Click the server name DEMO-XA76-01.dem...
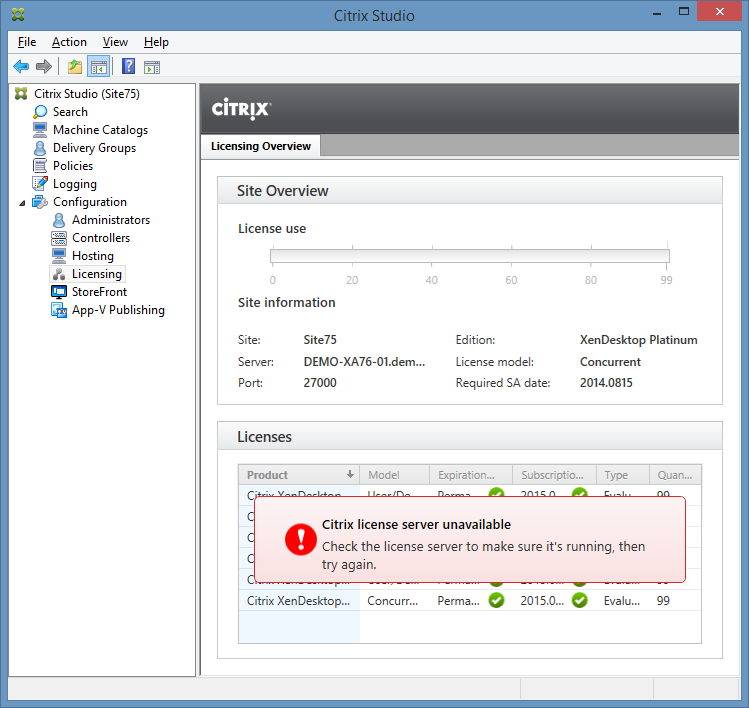 (364, 362)
